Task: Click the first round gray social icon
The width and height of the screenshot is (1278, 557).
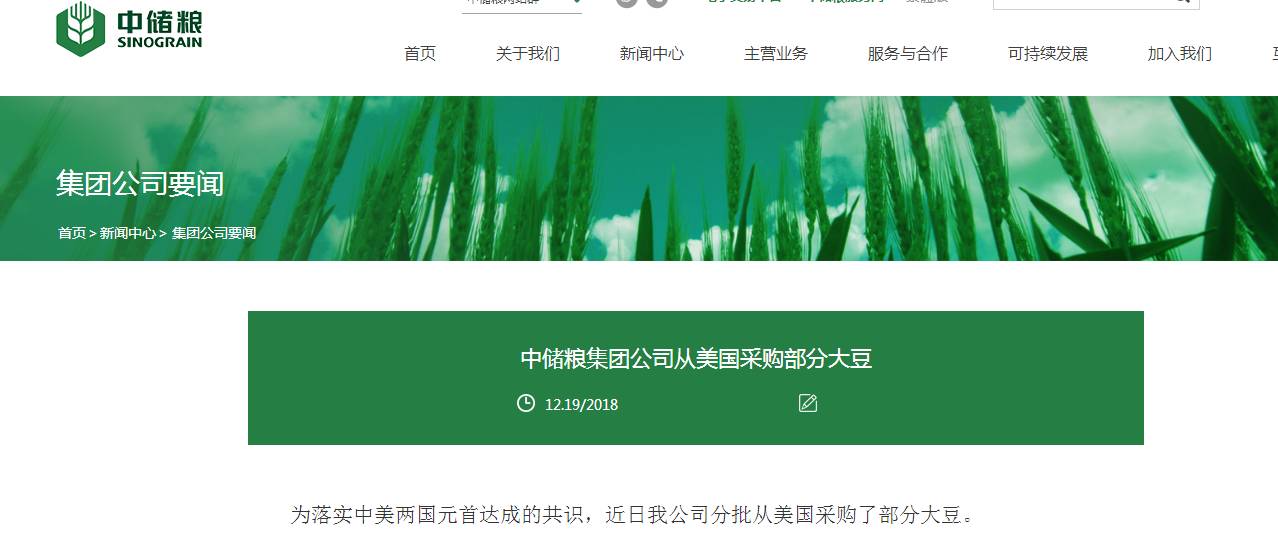Action: click(626, 2)
